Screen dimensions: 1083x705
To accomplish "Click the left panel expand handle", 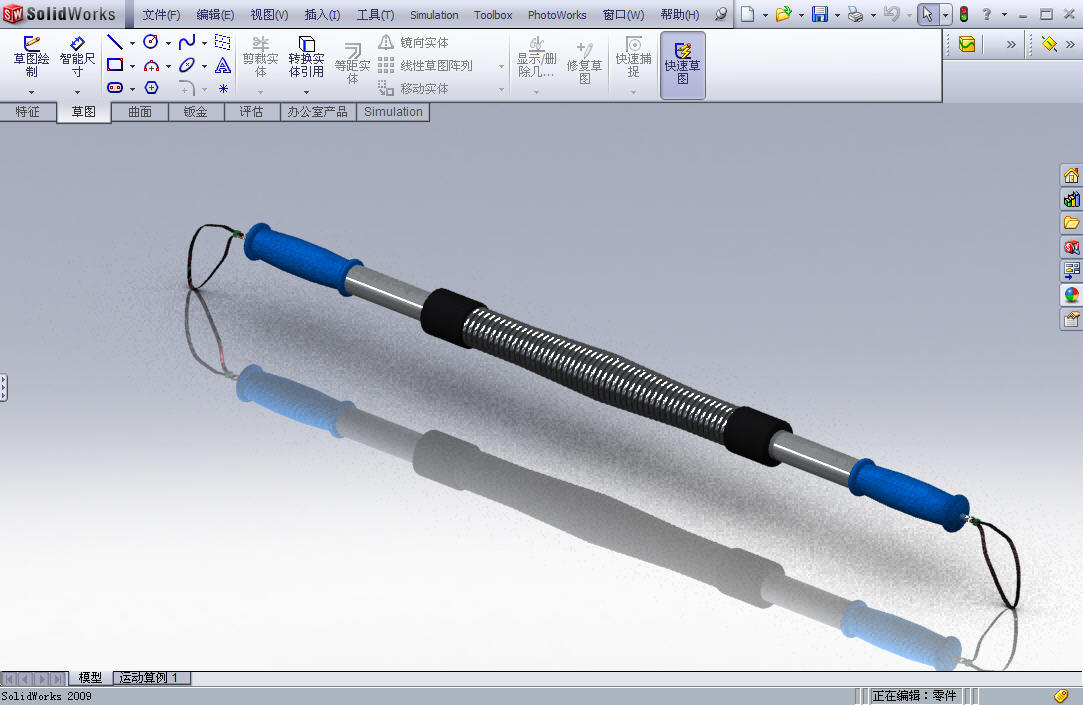I will point(3,387).
